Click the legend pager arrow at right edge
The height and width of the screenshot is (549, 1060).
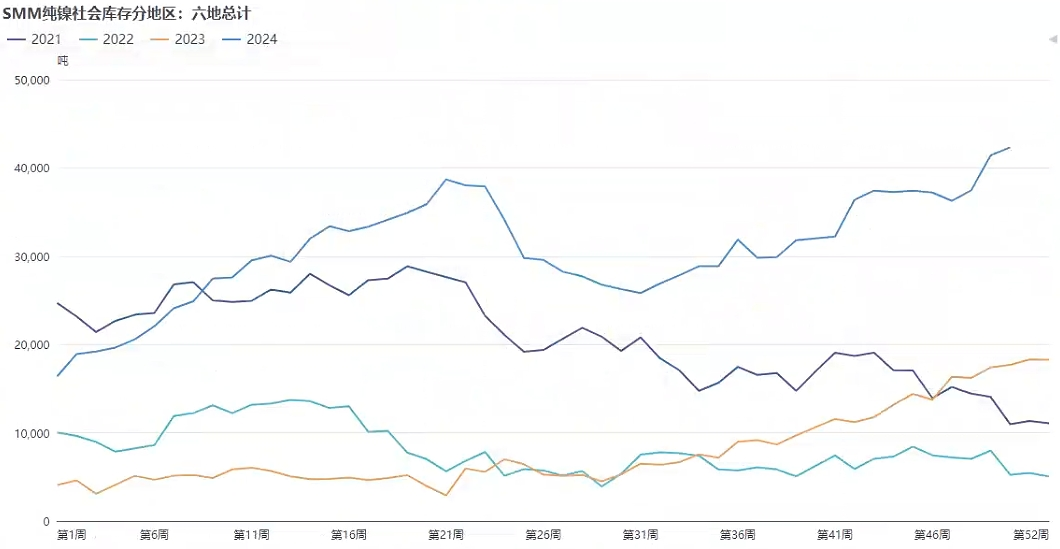click(x=1052, y=39)
